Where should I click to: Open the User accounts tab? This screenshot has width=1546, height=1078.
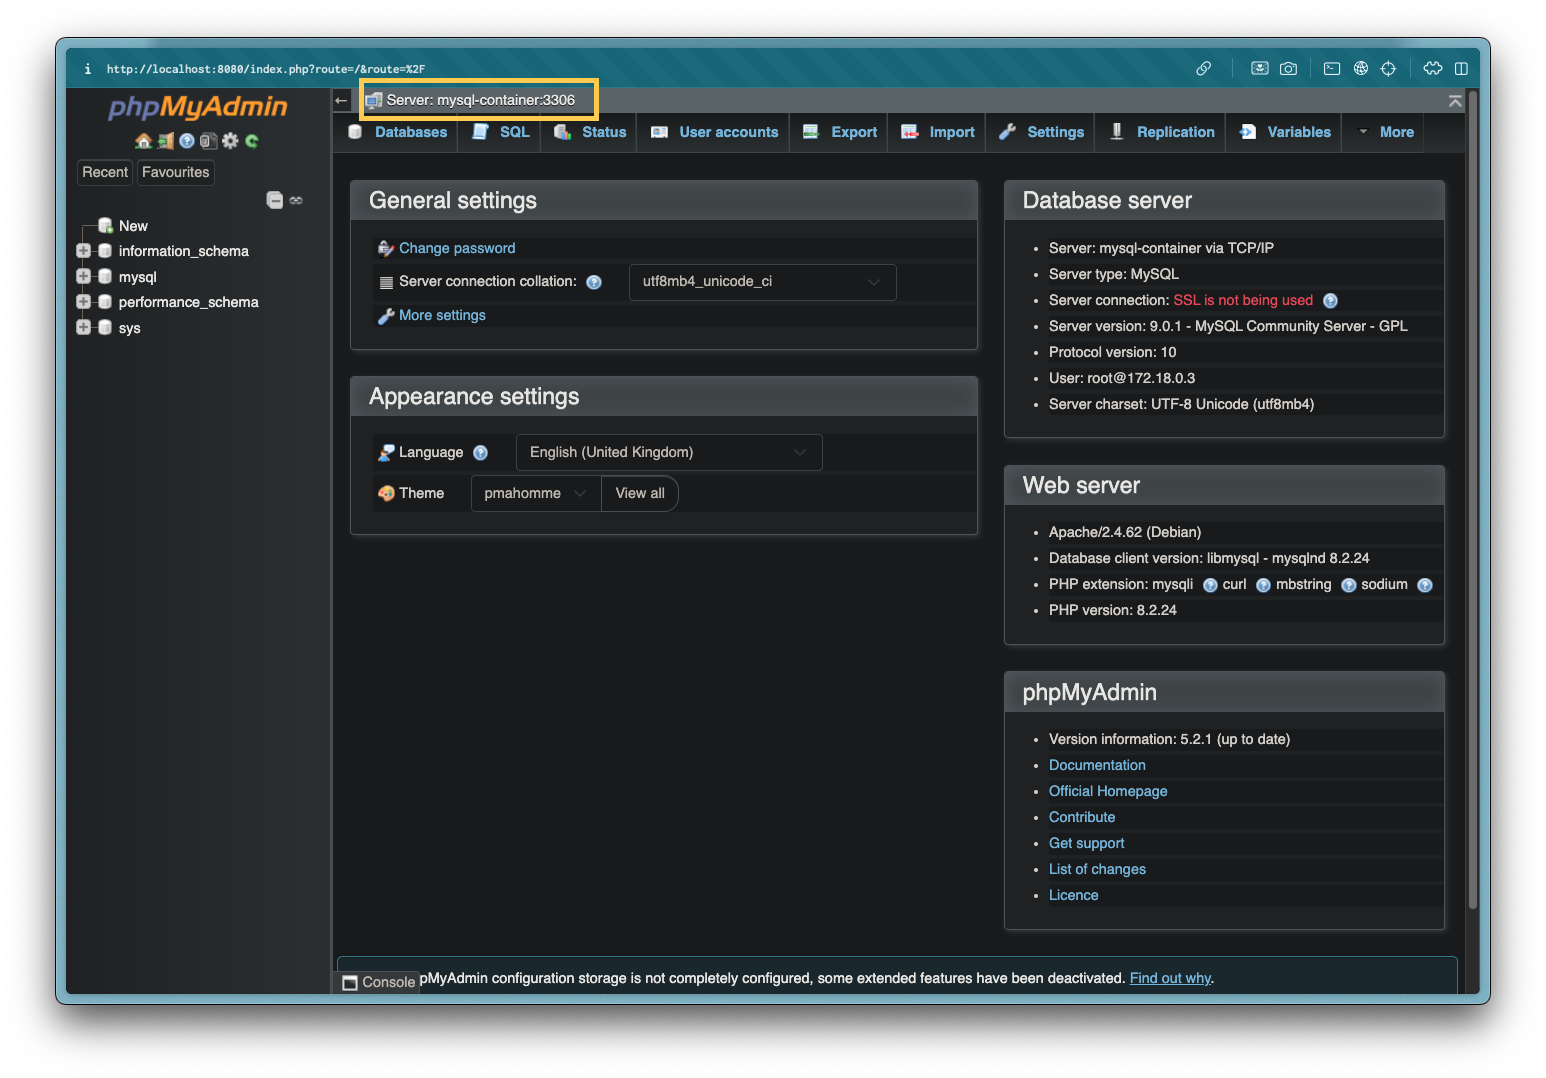point(714,132)
